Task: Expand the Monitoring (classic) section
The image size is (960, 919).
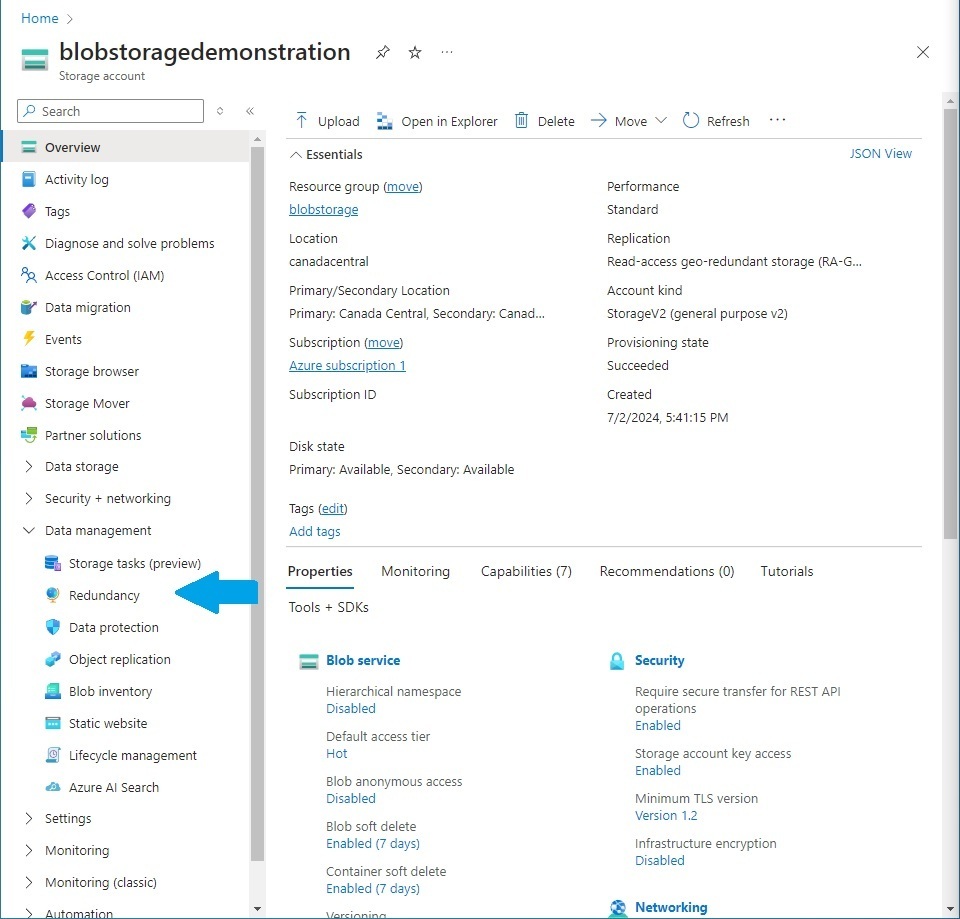Action: pos(28,882)
